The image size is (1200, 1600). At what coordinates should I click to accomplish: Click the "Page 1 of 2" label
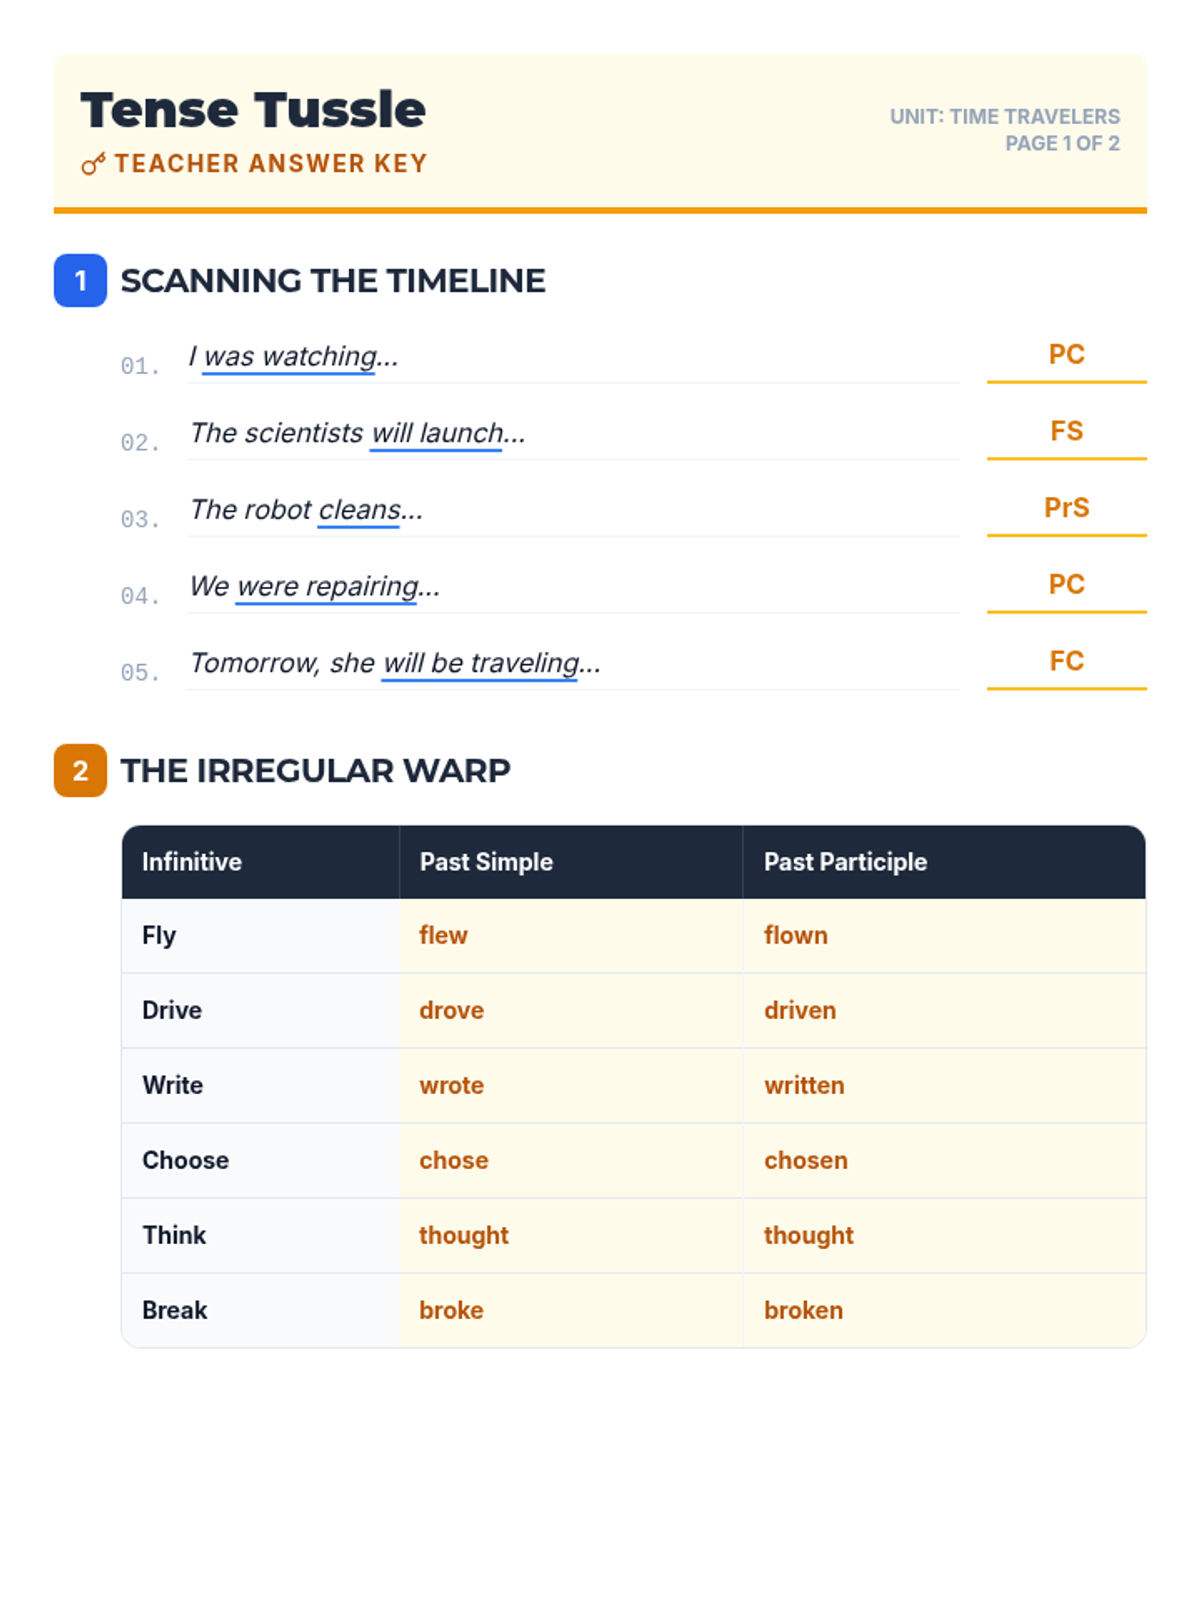[x=1062, y=144]
